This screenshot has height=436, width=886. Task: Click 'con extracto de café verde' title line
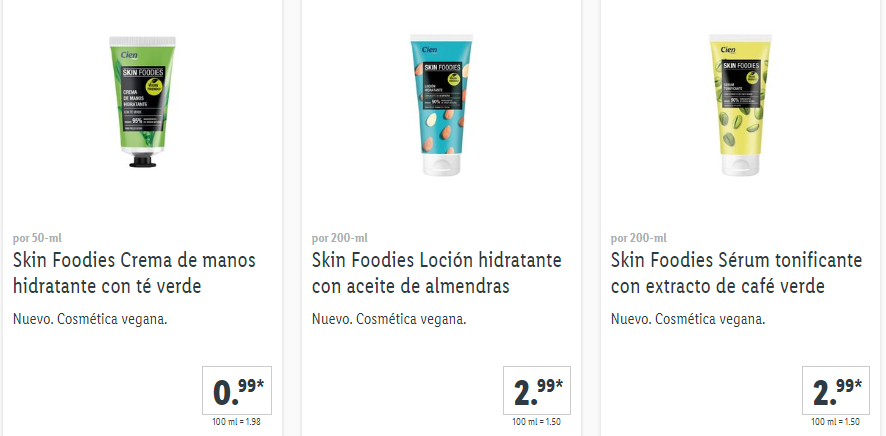(x=718, y=286)
